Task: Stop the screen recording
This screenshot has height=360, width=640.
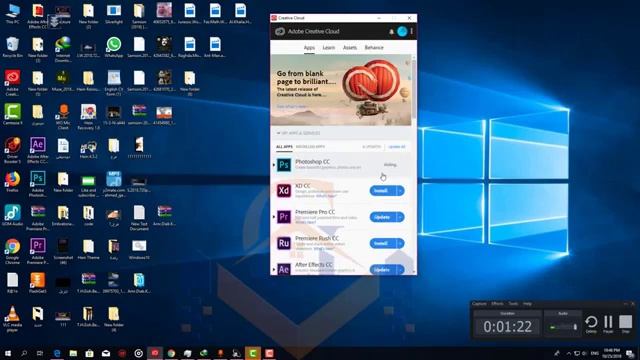Action: pos(625,324)
